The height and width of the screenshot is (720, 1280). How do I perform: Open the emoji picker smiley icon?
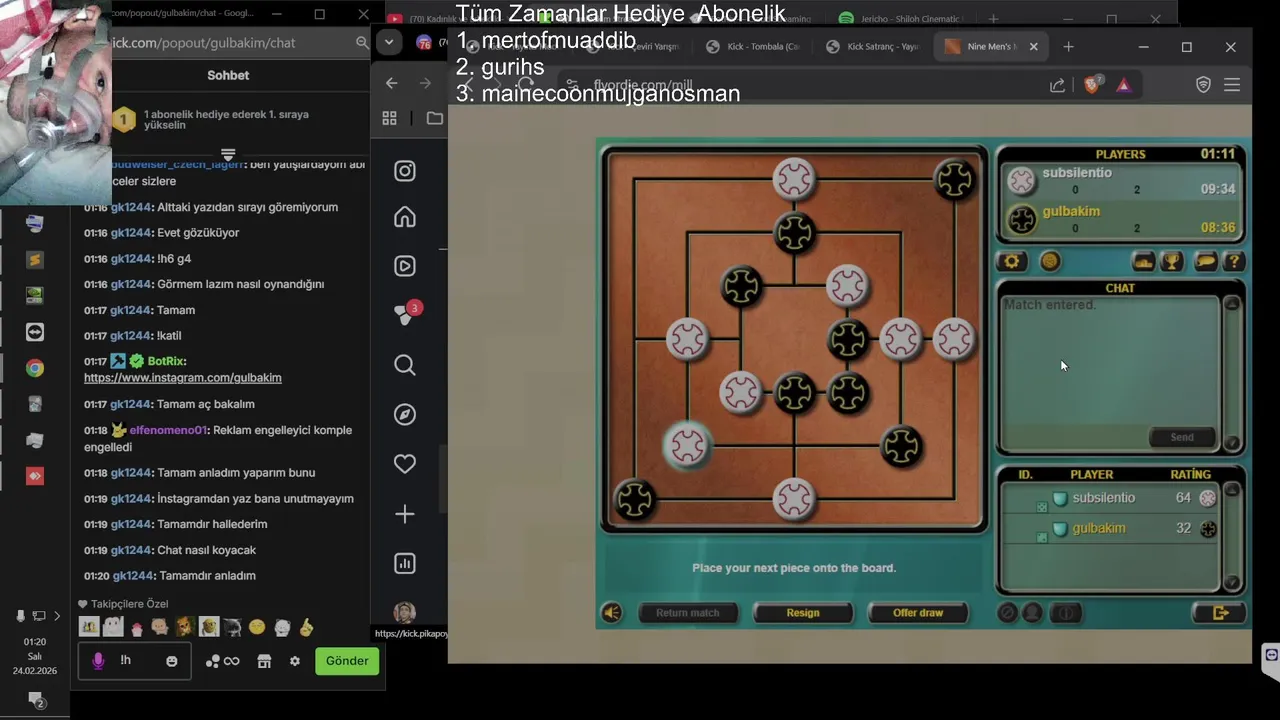[x=172, y=661]
